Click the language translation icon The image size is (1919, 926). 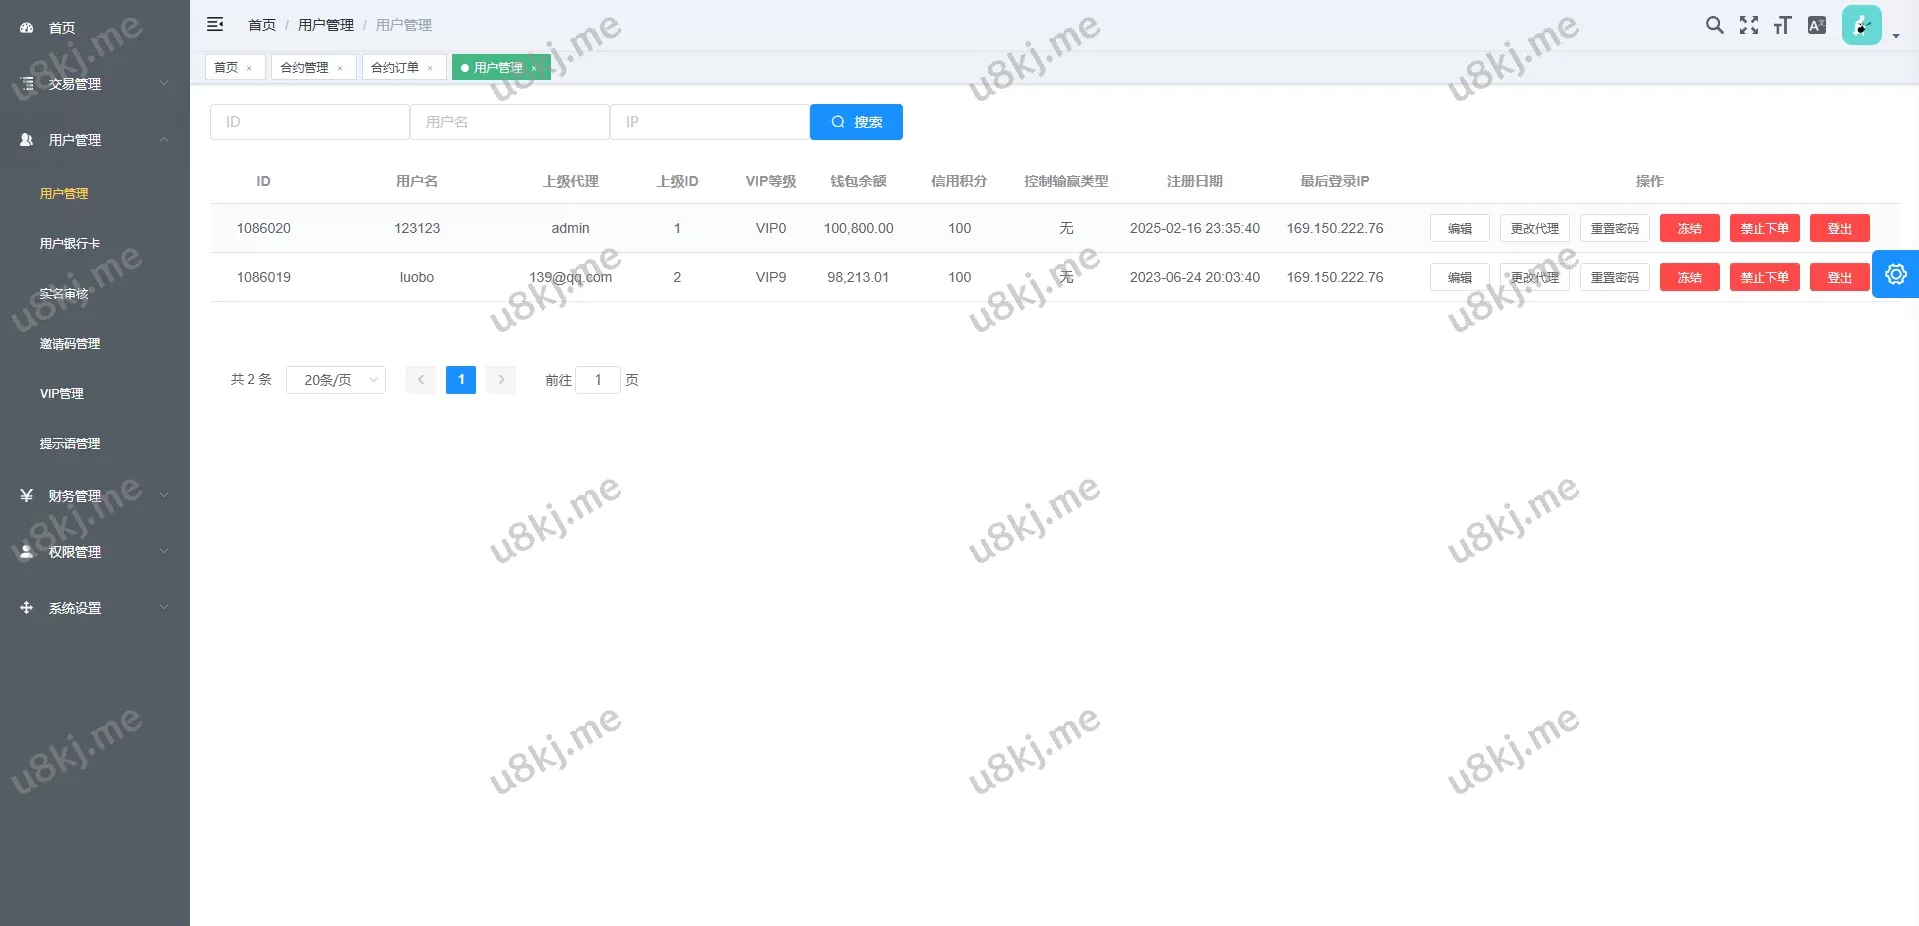[x=1817, y=25]
